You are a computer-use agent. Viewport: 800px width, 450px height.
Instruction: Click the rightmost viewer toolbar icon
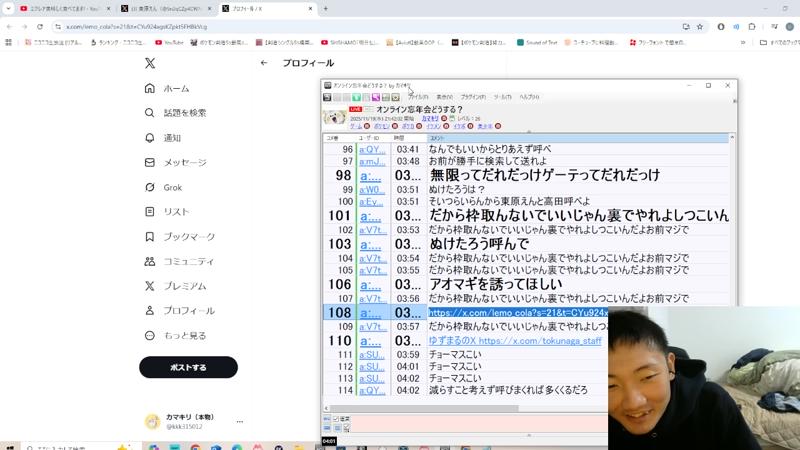395,97
